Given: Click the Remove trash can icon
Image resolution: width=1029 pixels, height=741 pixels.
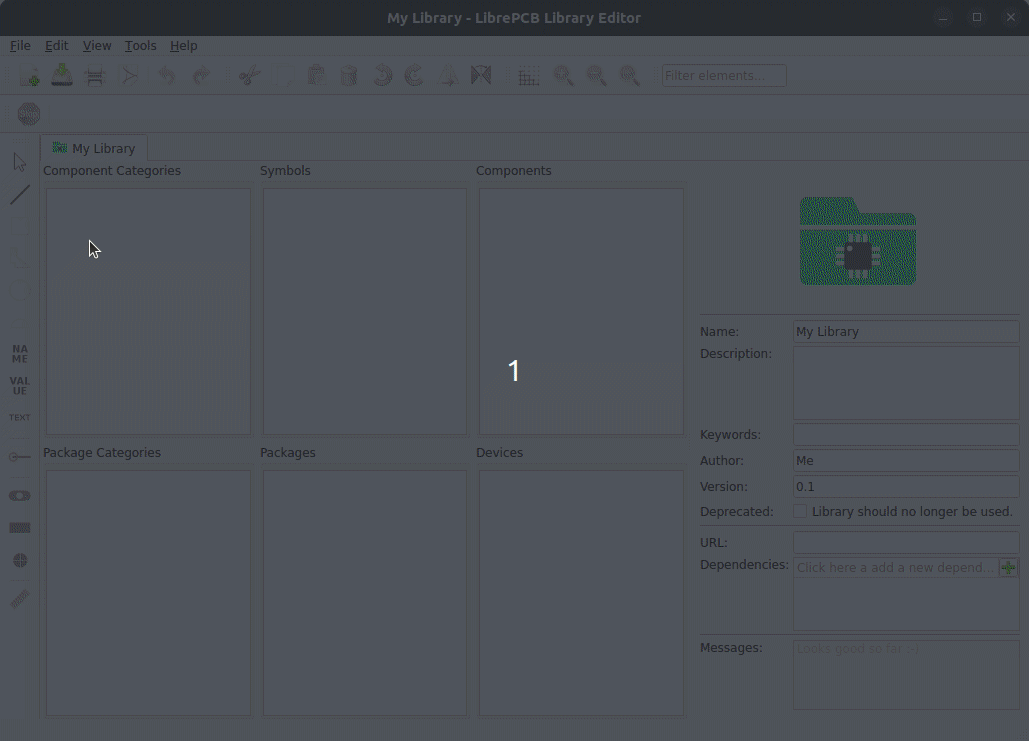Looking at the screenshot, I should coord(349,76).
